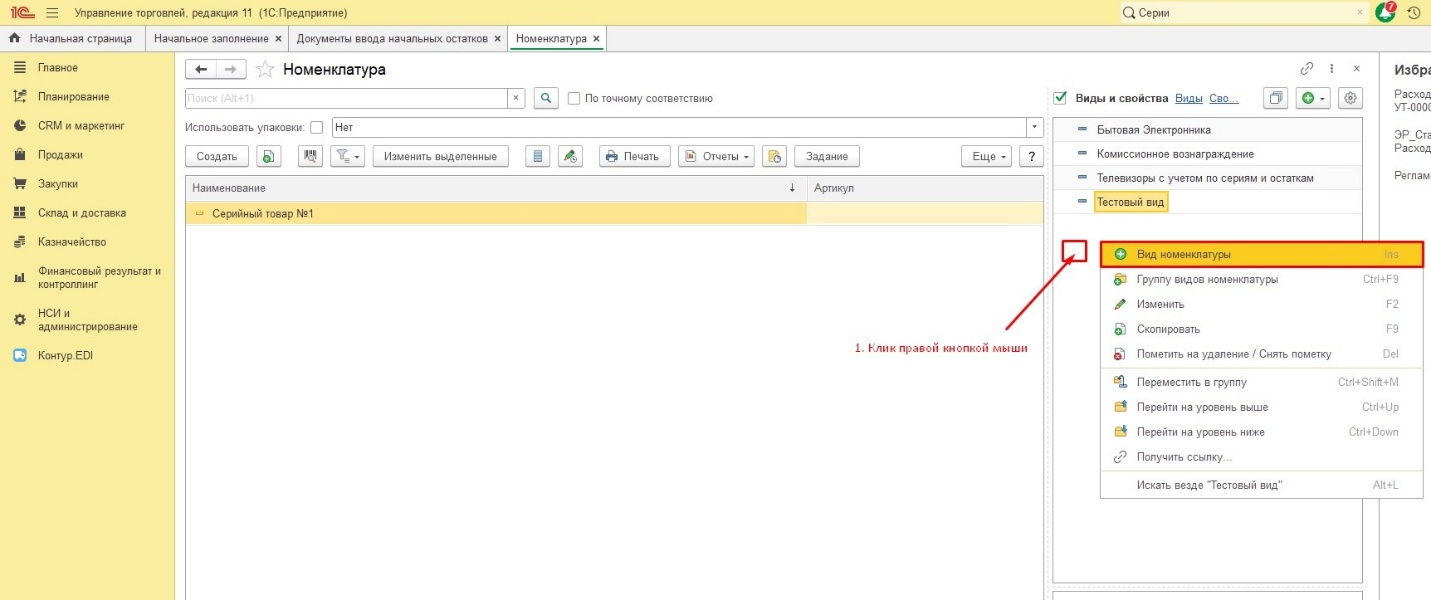
Task: Click the copy-create icon next to Создать
Action: tap(268, 156)
